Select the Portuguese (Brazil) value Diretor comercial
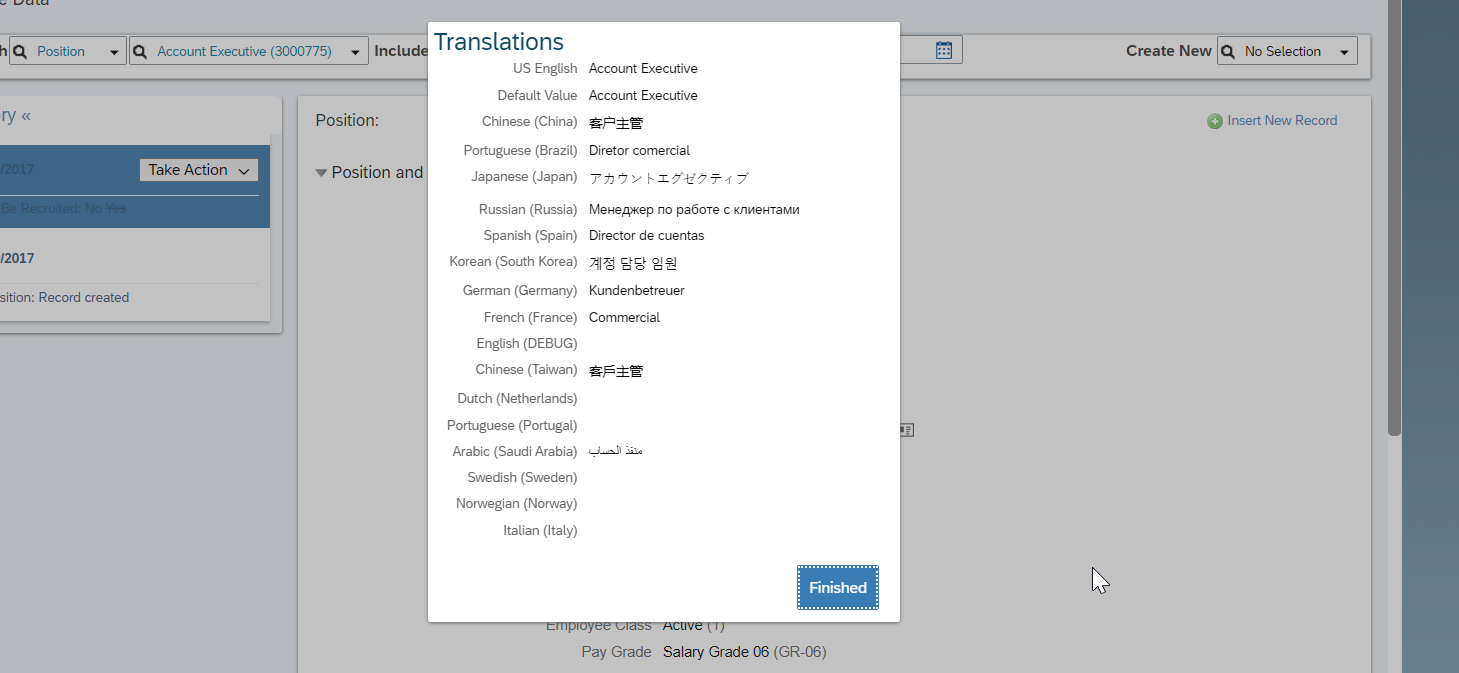1459x673 pixels. click(639, 150)
